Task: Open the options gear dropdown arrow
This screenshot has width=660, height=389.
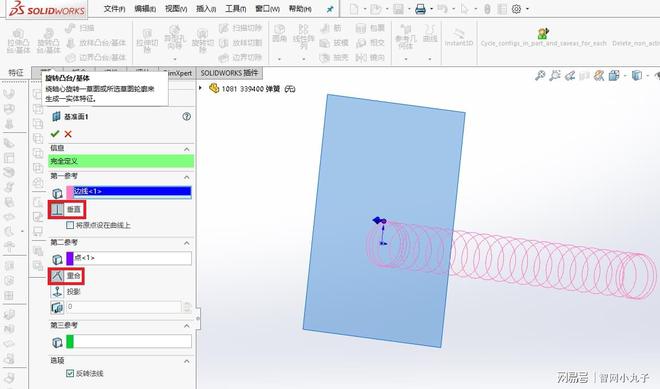Action: [527, 9]
